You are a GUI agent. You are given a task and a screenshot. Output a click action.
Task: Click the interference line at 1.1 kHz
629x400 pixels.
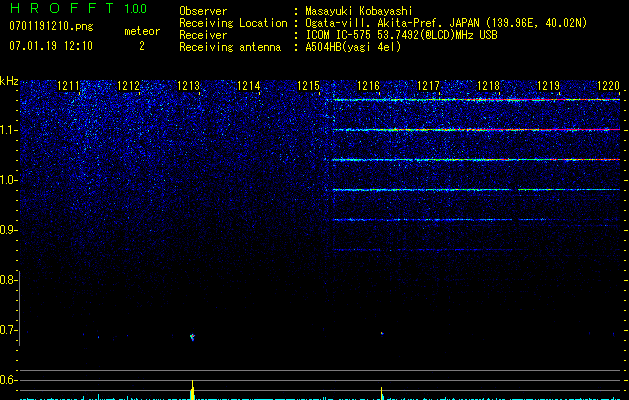point(477,130)
